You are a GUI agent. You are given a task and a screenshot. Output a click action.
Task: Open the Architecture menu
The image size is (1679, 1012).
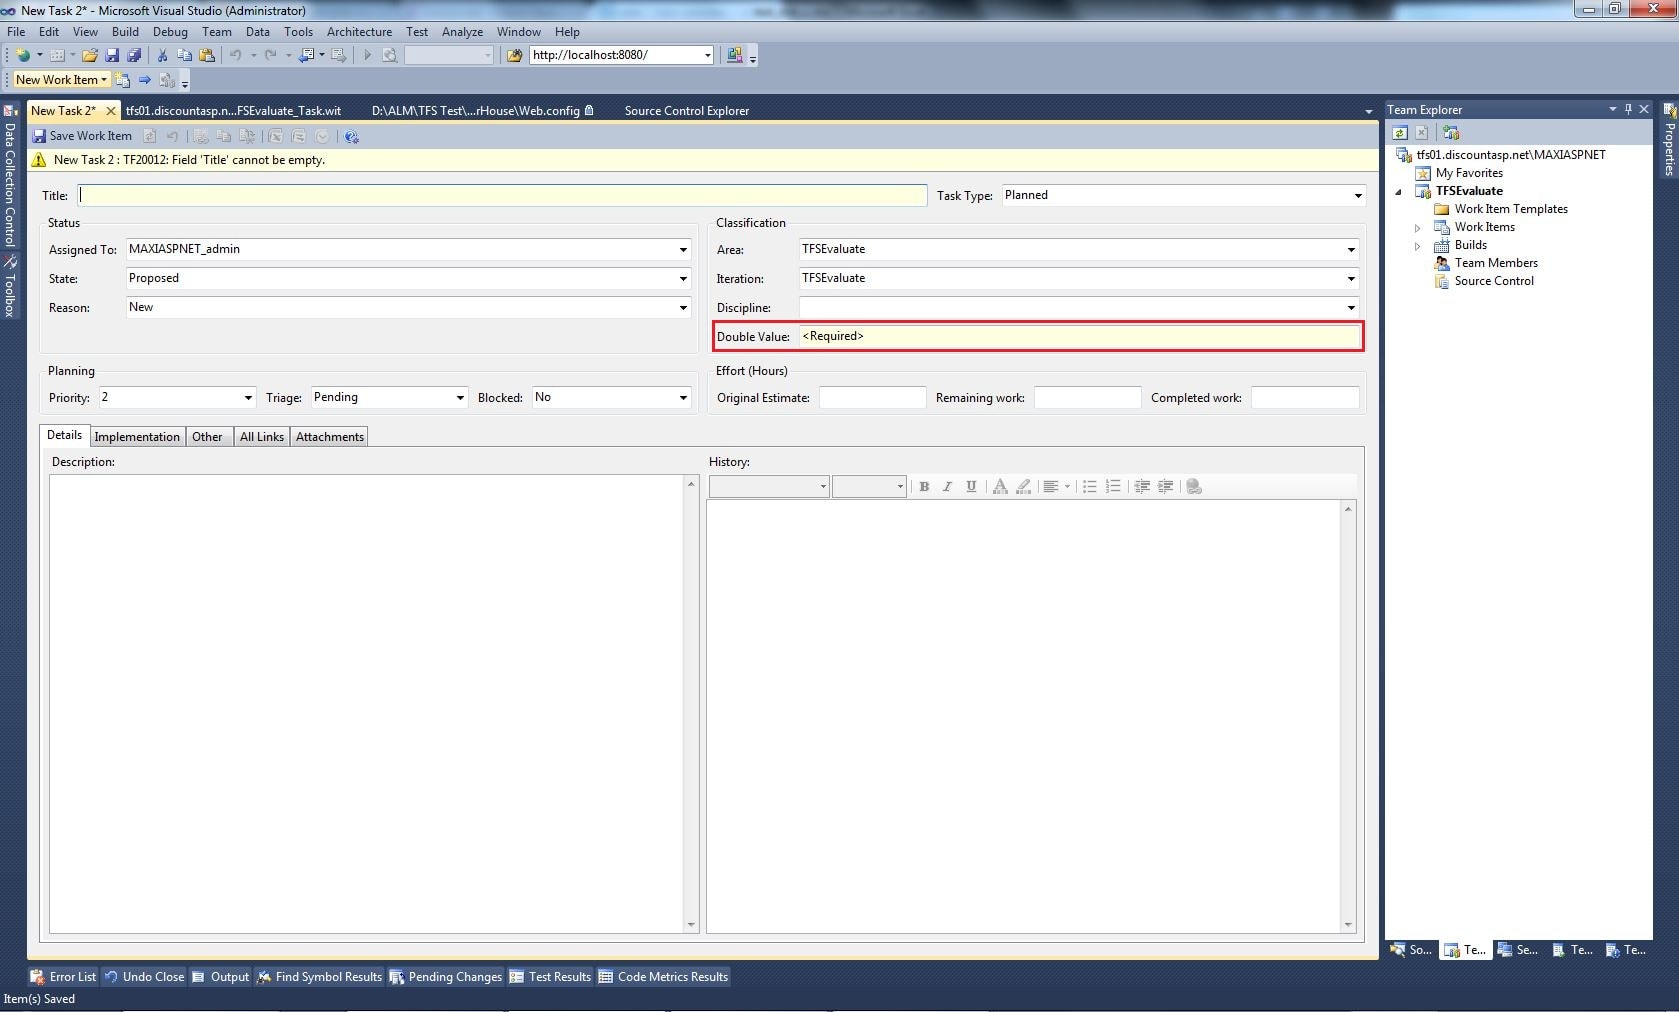point(359,32)
